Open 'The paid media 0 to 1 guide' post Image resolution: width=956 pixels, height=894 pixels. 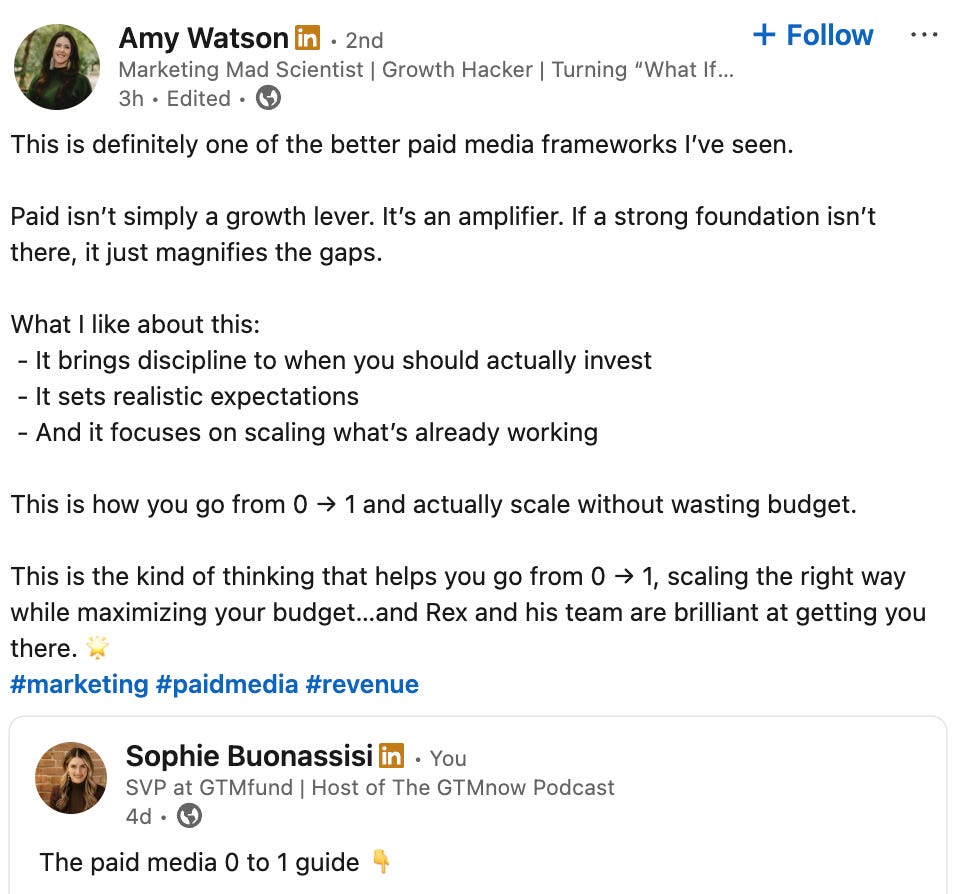click(x=198, y=862)
